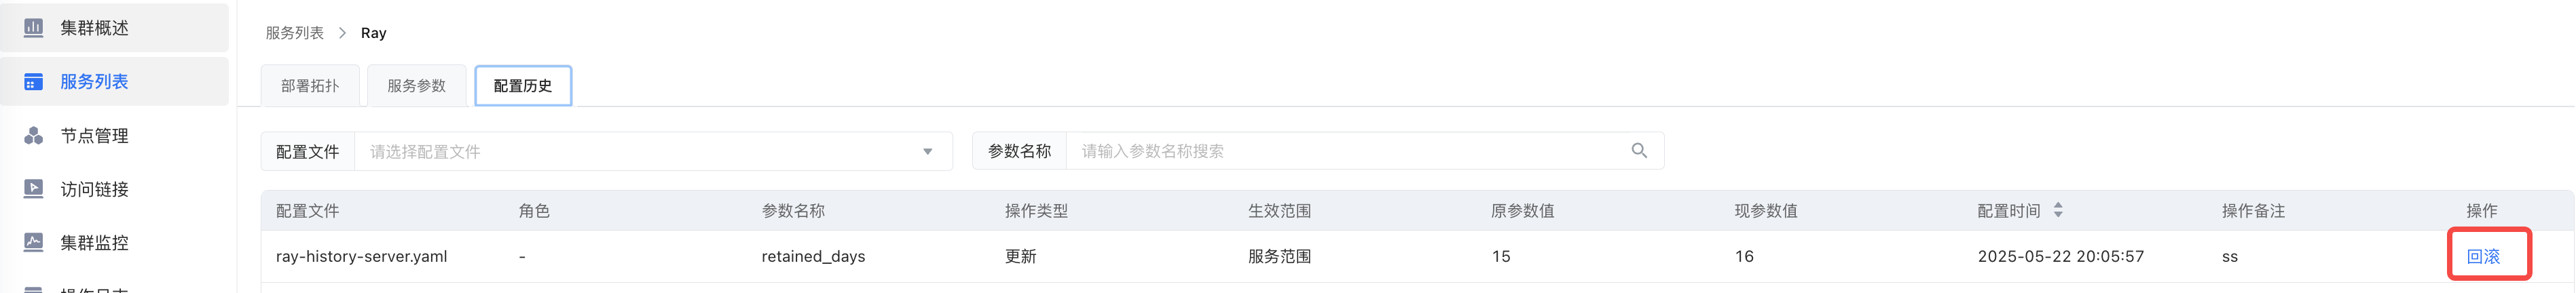This screenshot has height=293, width=2576.
Task: Click the search magnifier in 参数名称 field
Action: 1639,151
